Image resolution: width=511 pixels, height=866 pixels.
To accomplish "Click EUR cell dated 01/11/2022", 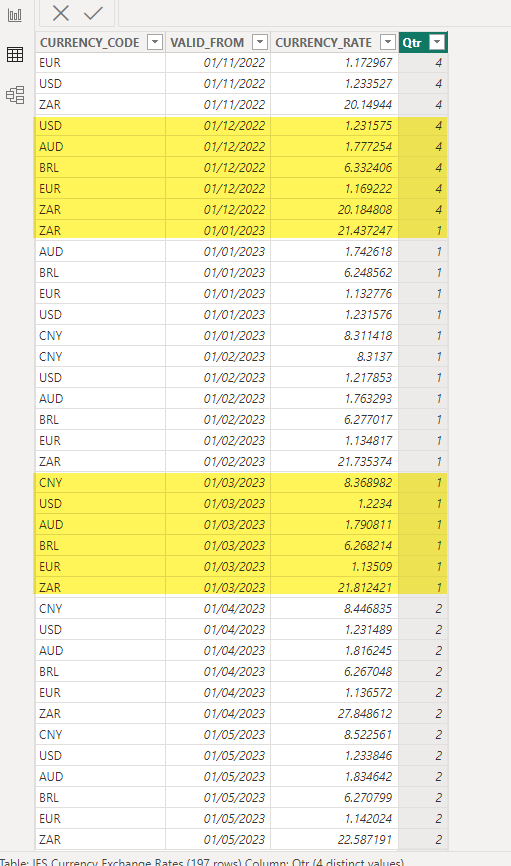I will click(101, 63).
